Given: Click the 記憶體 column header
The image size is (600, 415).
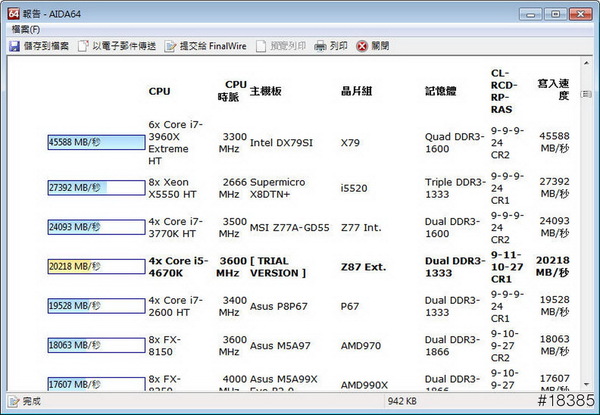Looking at the screenshot, I should pyautogui.click(x=441, y=92).
